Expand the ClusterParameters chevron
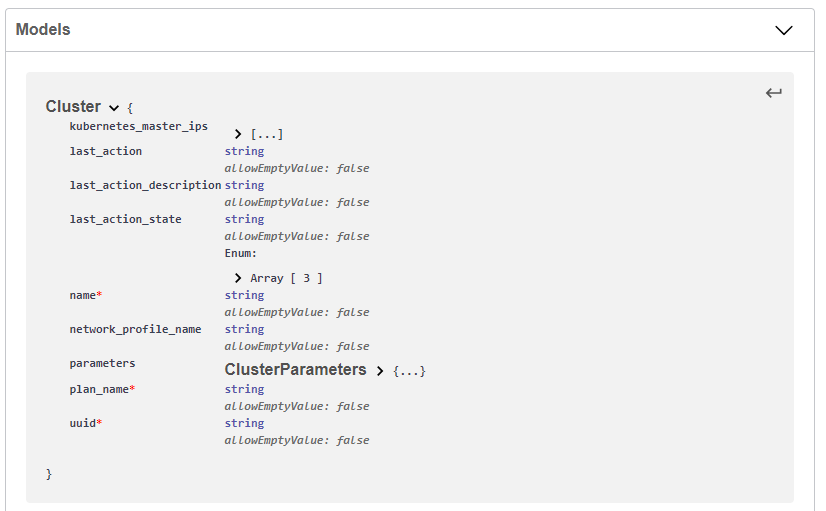The width and height of the screenshot is (826, 511). coord(380,371)
